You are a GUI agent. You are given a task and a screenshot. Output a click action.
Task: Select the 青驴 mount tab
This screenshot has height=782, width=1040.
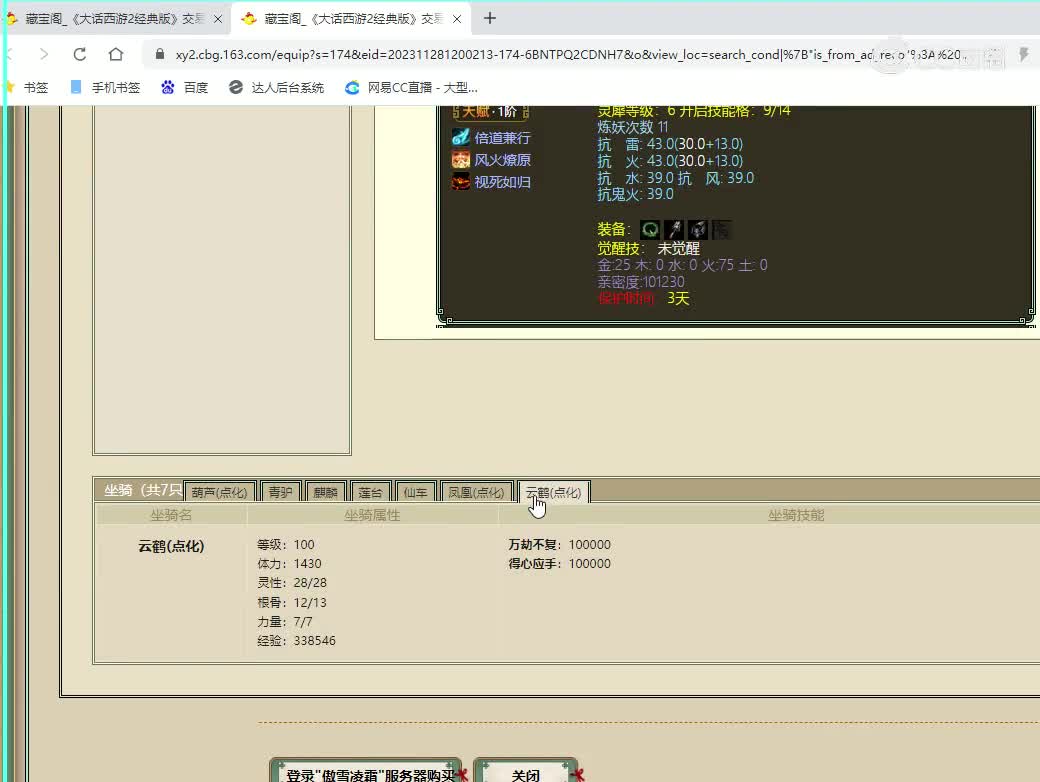coord(281,492)
